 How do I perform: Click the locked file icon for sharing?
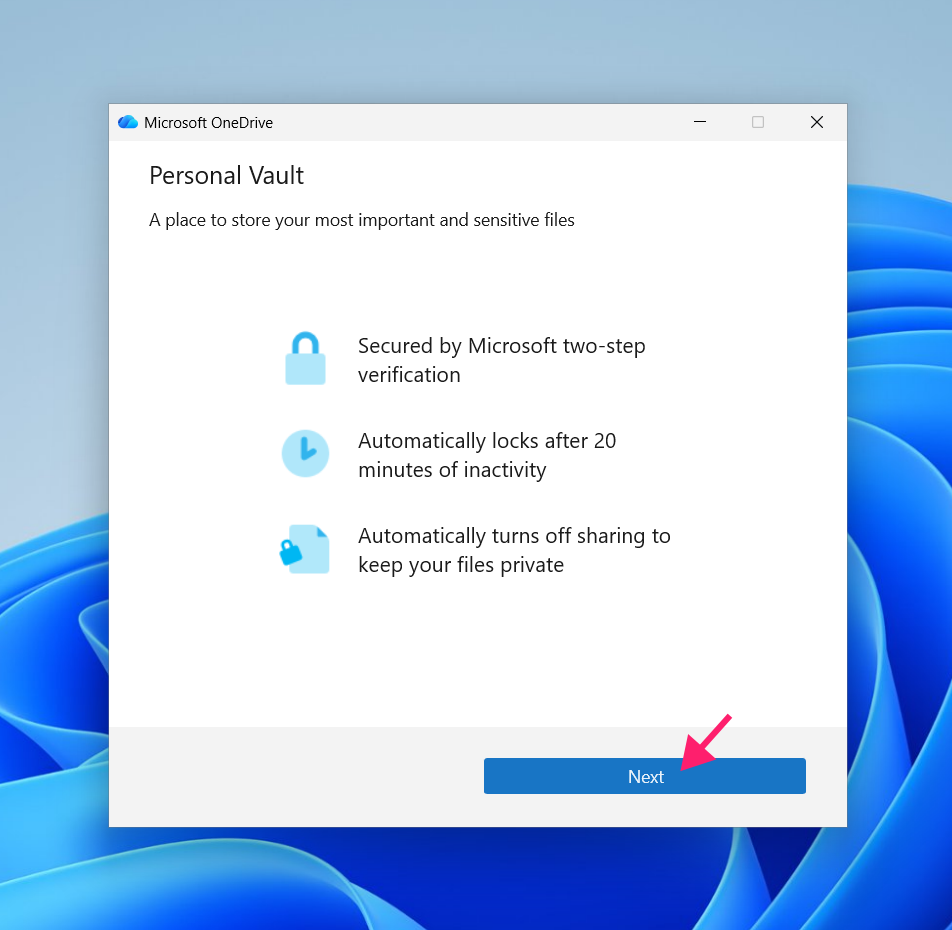304,549
